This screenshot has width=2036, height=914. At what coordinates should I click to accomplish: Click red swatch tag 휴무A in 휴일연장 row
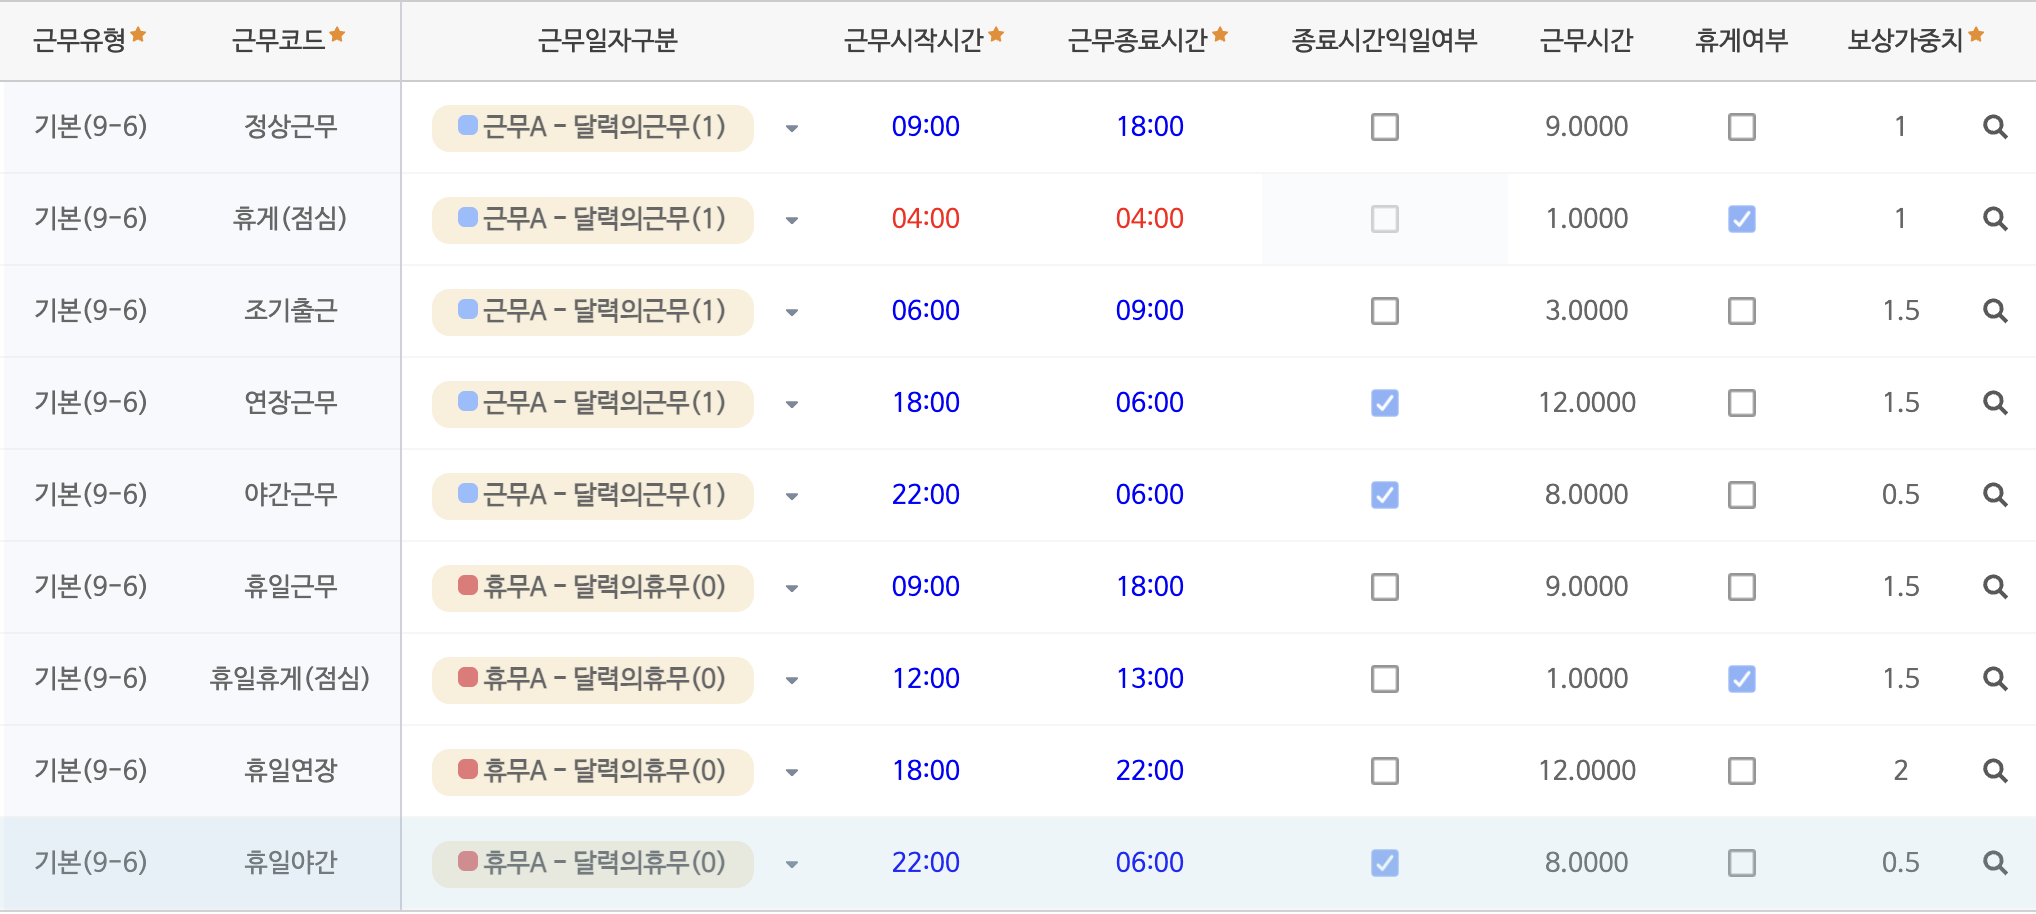593,771
